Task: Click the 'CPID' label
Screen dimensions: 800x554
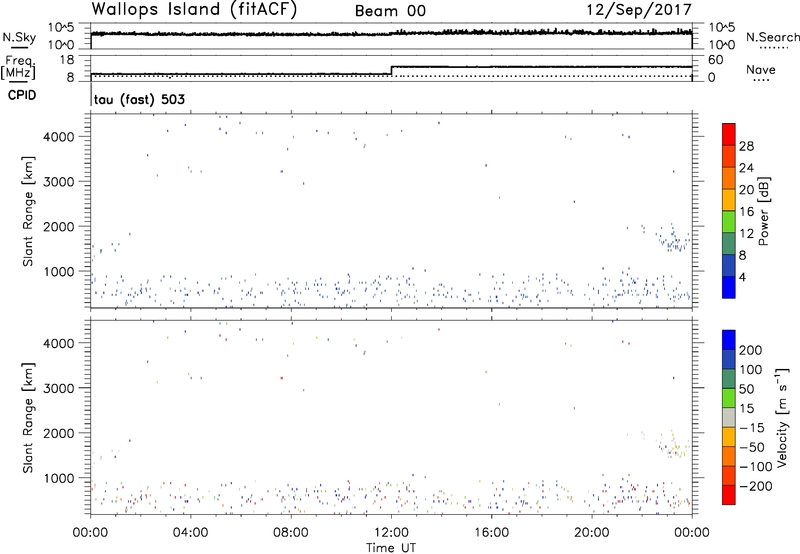Action: tap(22, 95)
